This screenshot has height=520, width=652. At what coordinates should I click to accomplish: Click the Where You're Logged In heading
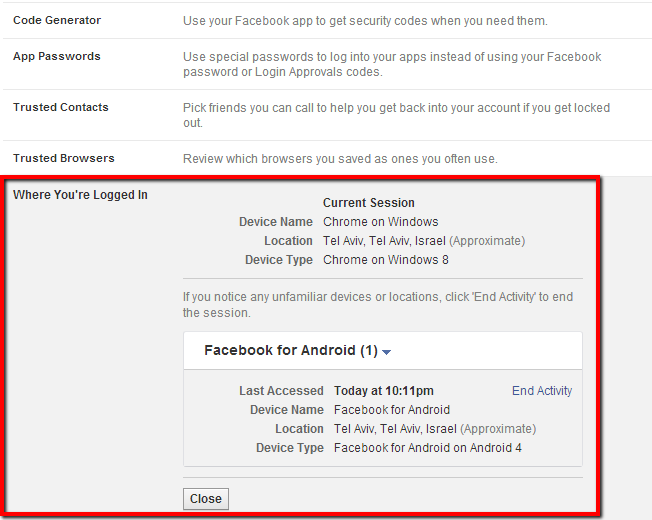(x=80, y=195)
